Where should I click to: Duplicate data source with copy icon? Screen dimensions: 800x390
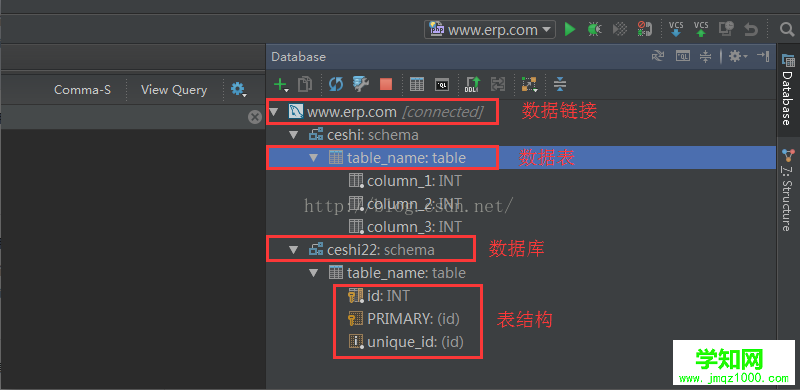(305, 84)
